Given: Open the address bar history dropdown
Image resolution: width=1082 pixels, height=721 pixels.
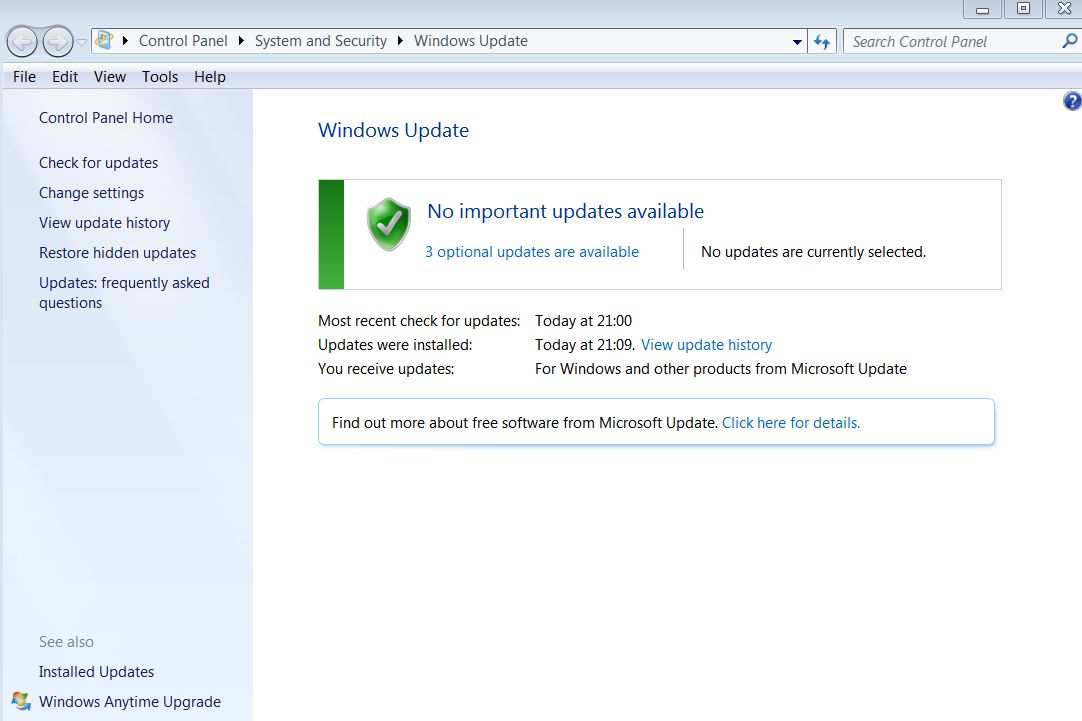Looking at the screenshot, I should click(x=797, y=41).
